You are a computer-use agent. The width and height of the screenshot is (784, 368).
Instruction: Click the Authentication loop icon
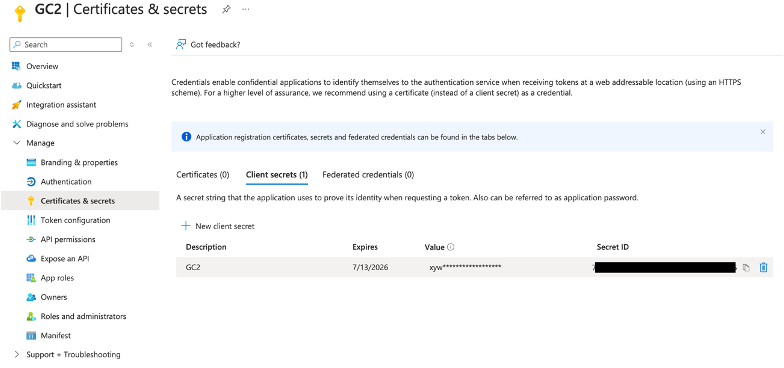[31, 182]
